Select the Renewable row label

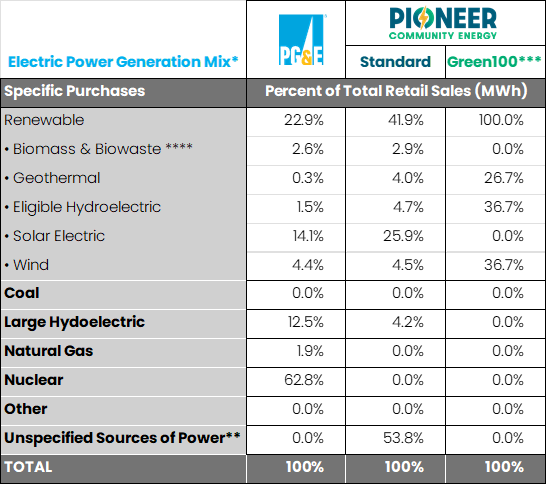pos(44,120)
